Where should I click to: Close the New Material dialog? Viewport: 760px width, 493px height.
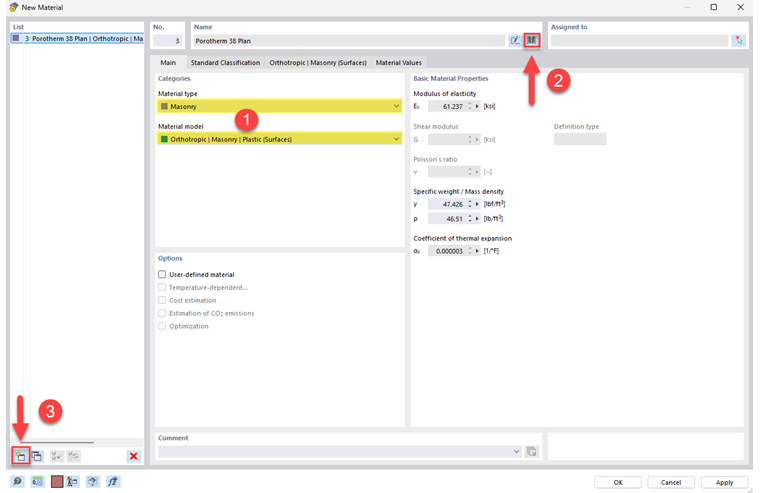coord(740,7)
